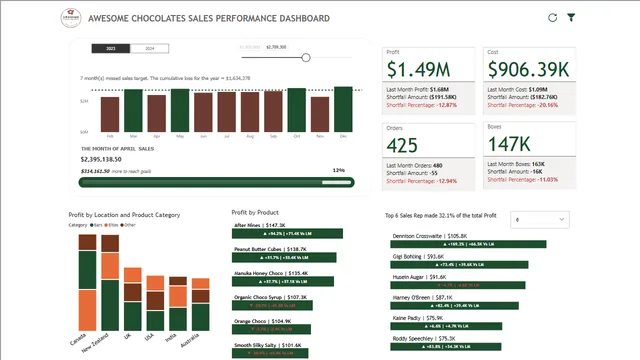
Task: Select the May bar in sales chart
Action: [180, 111]
